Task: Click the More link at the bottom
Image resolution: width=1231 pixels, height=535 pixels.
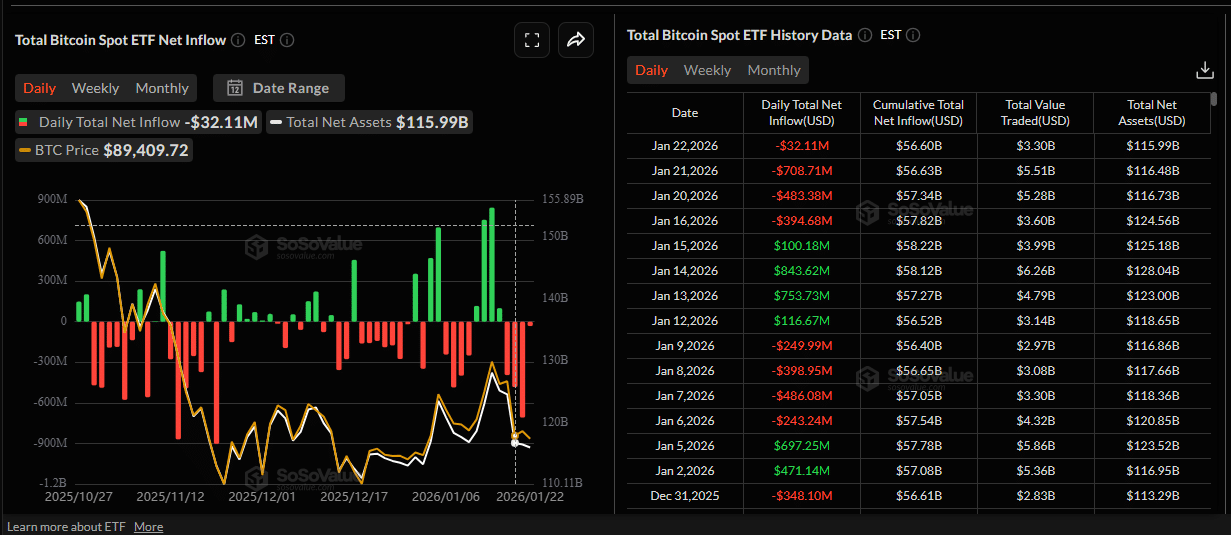Action: pos(148,527)
